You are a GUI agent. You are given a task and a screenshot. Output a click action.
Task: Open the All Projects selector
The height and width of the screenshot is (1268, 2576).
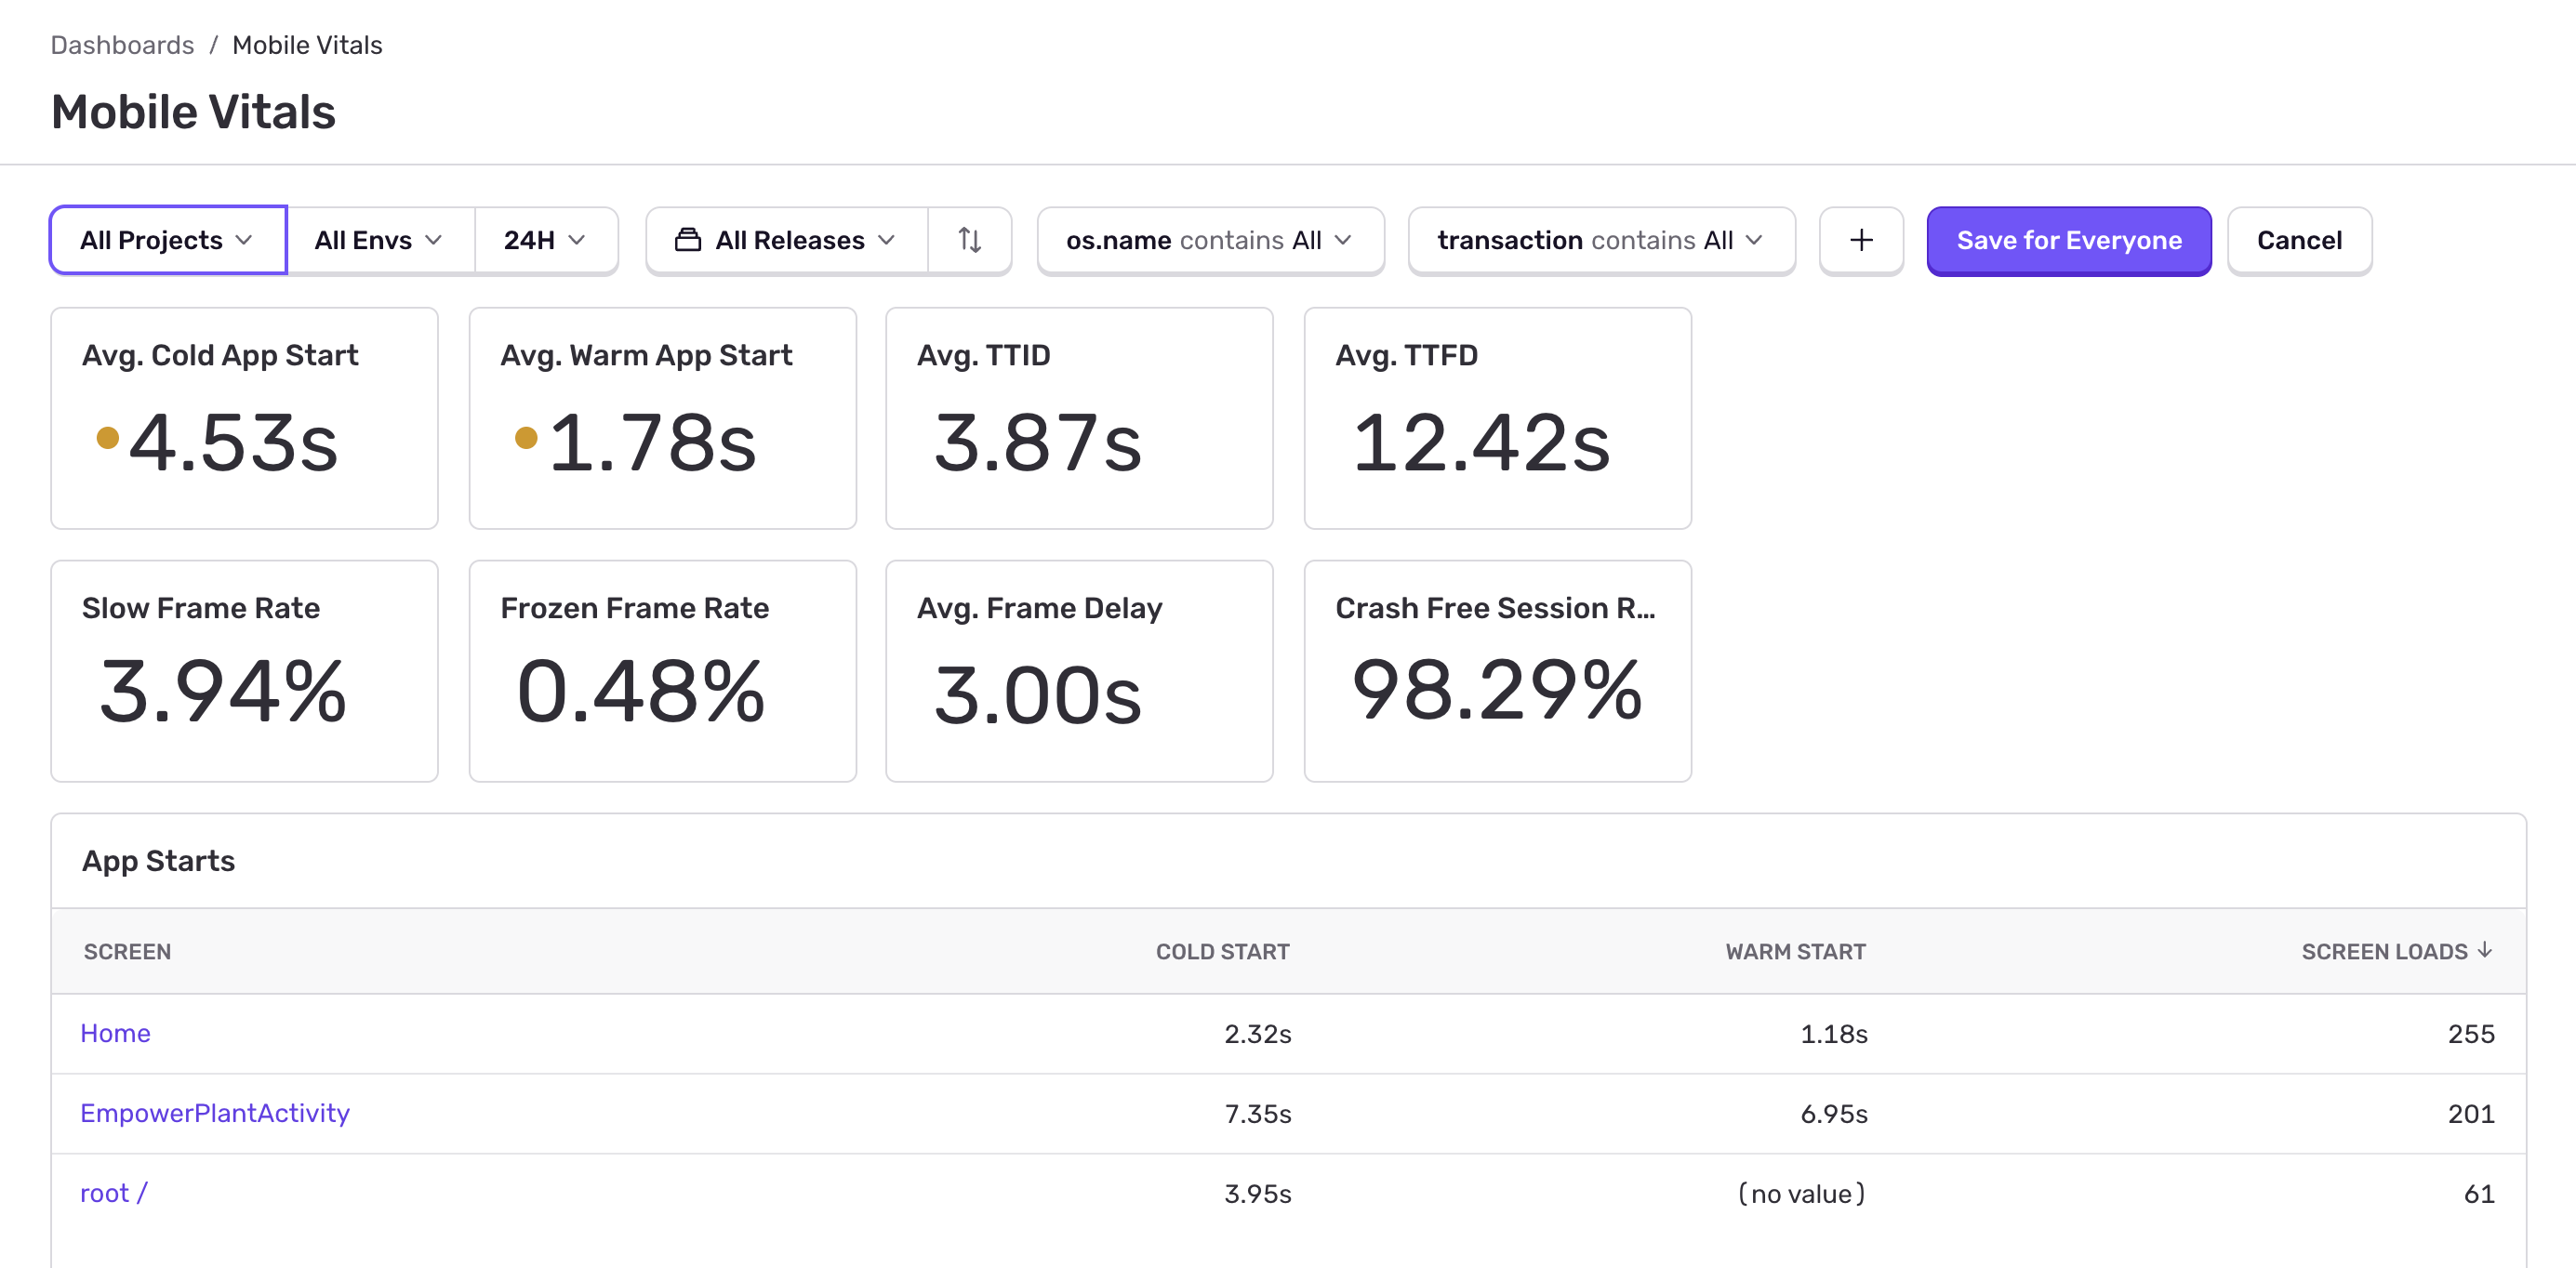(167, 240)
